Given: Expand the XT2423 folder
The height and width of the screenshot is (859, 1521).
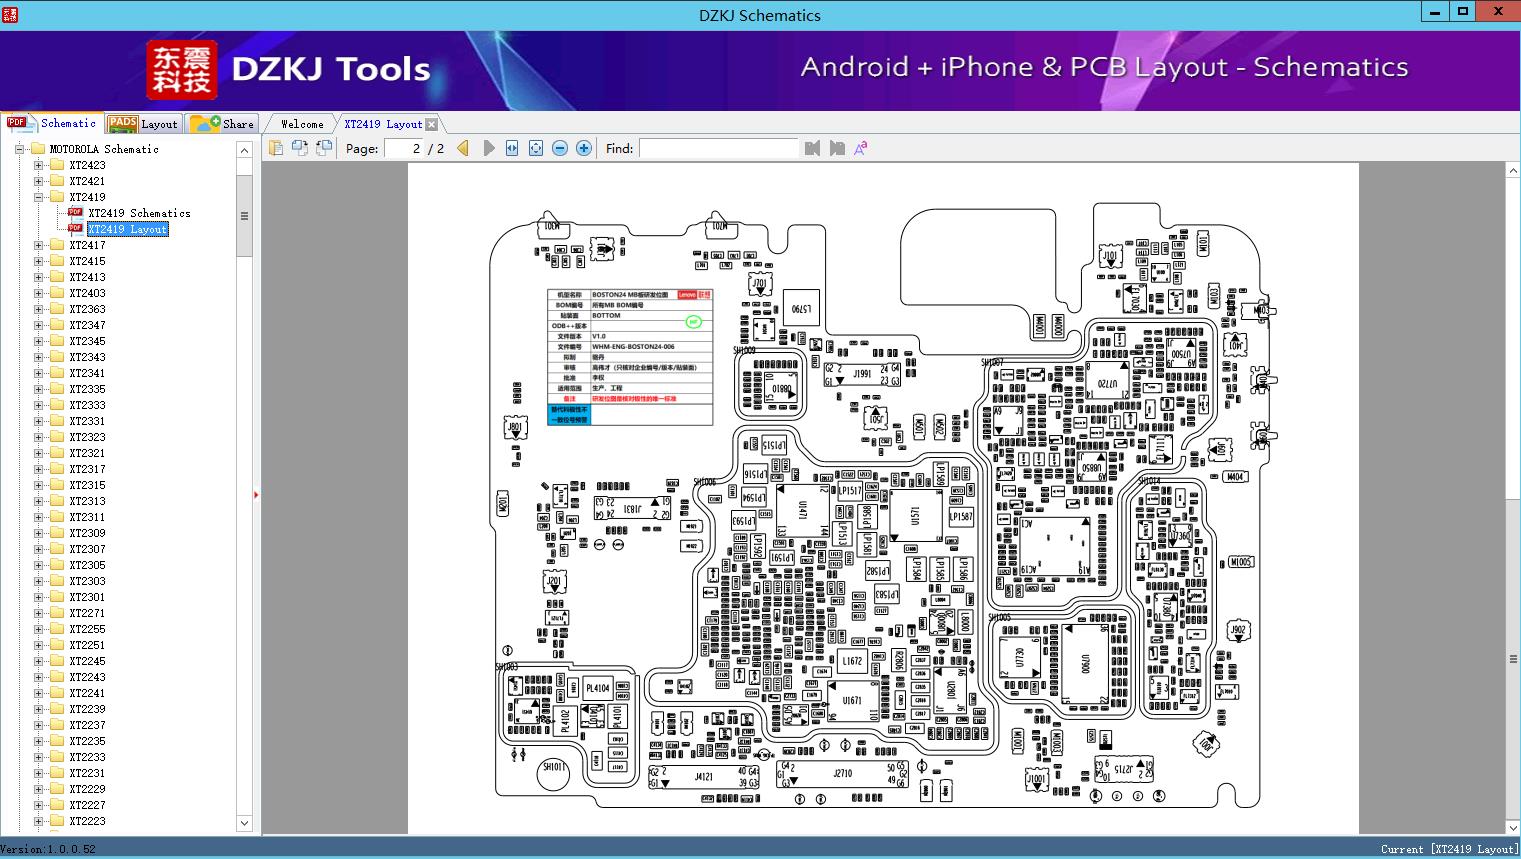Looking at the screenshot, I should point(39,165).
